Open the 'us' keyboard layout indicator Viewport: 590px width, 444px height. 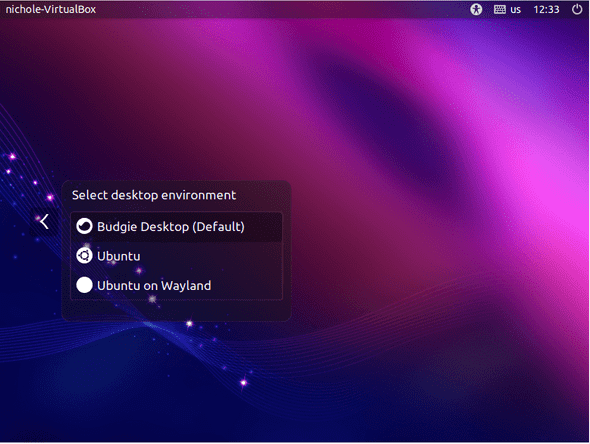515,10
